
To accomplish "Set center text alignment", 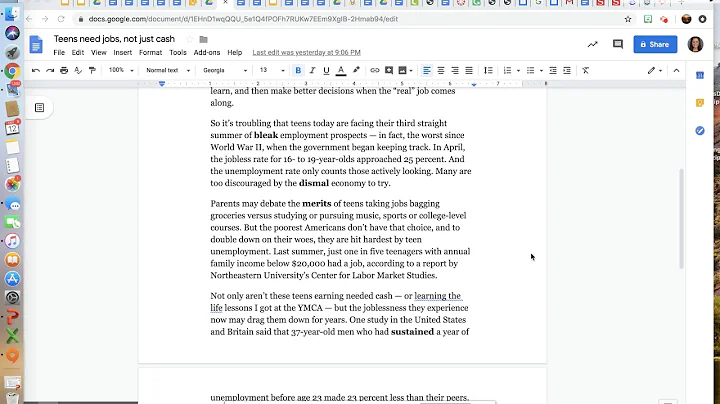I will click(x=441, y=70).
